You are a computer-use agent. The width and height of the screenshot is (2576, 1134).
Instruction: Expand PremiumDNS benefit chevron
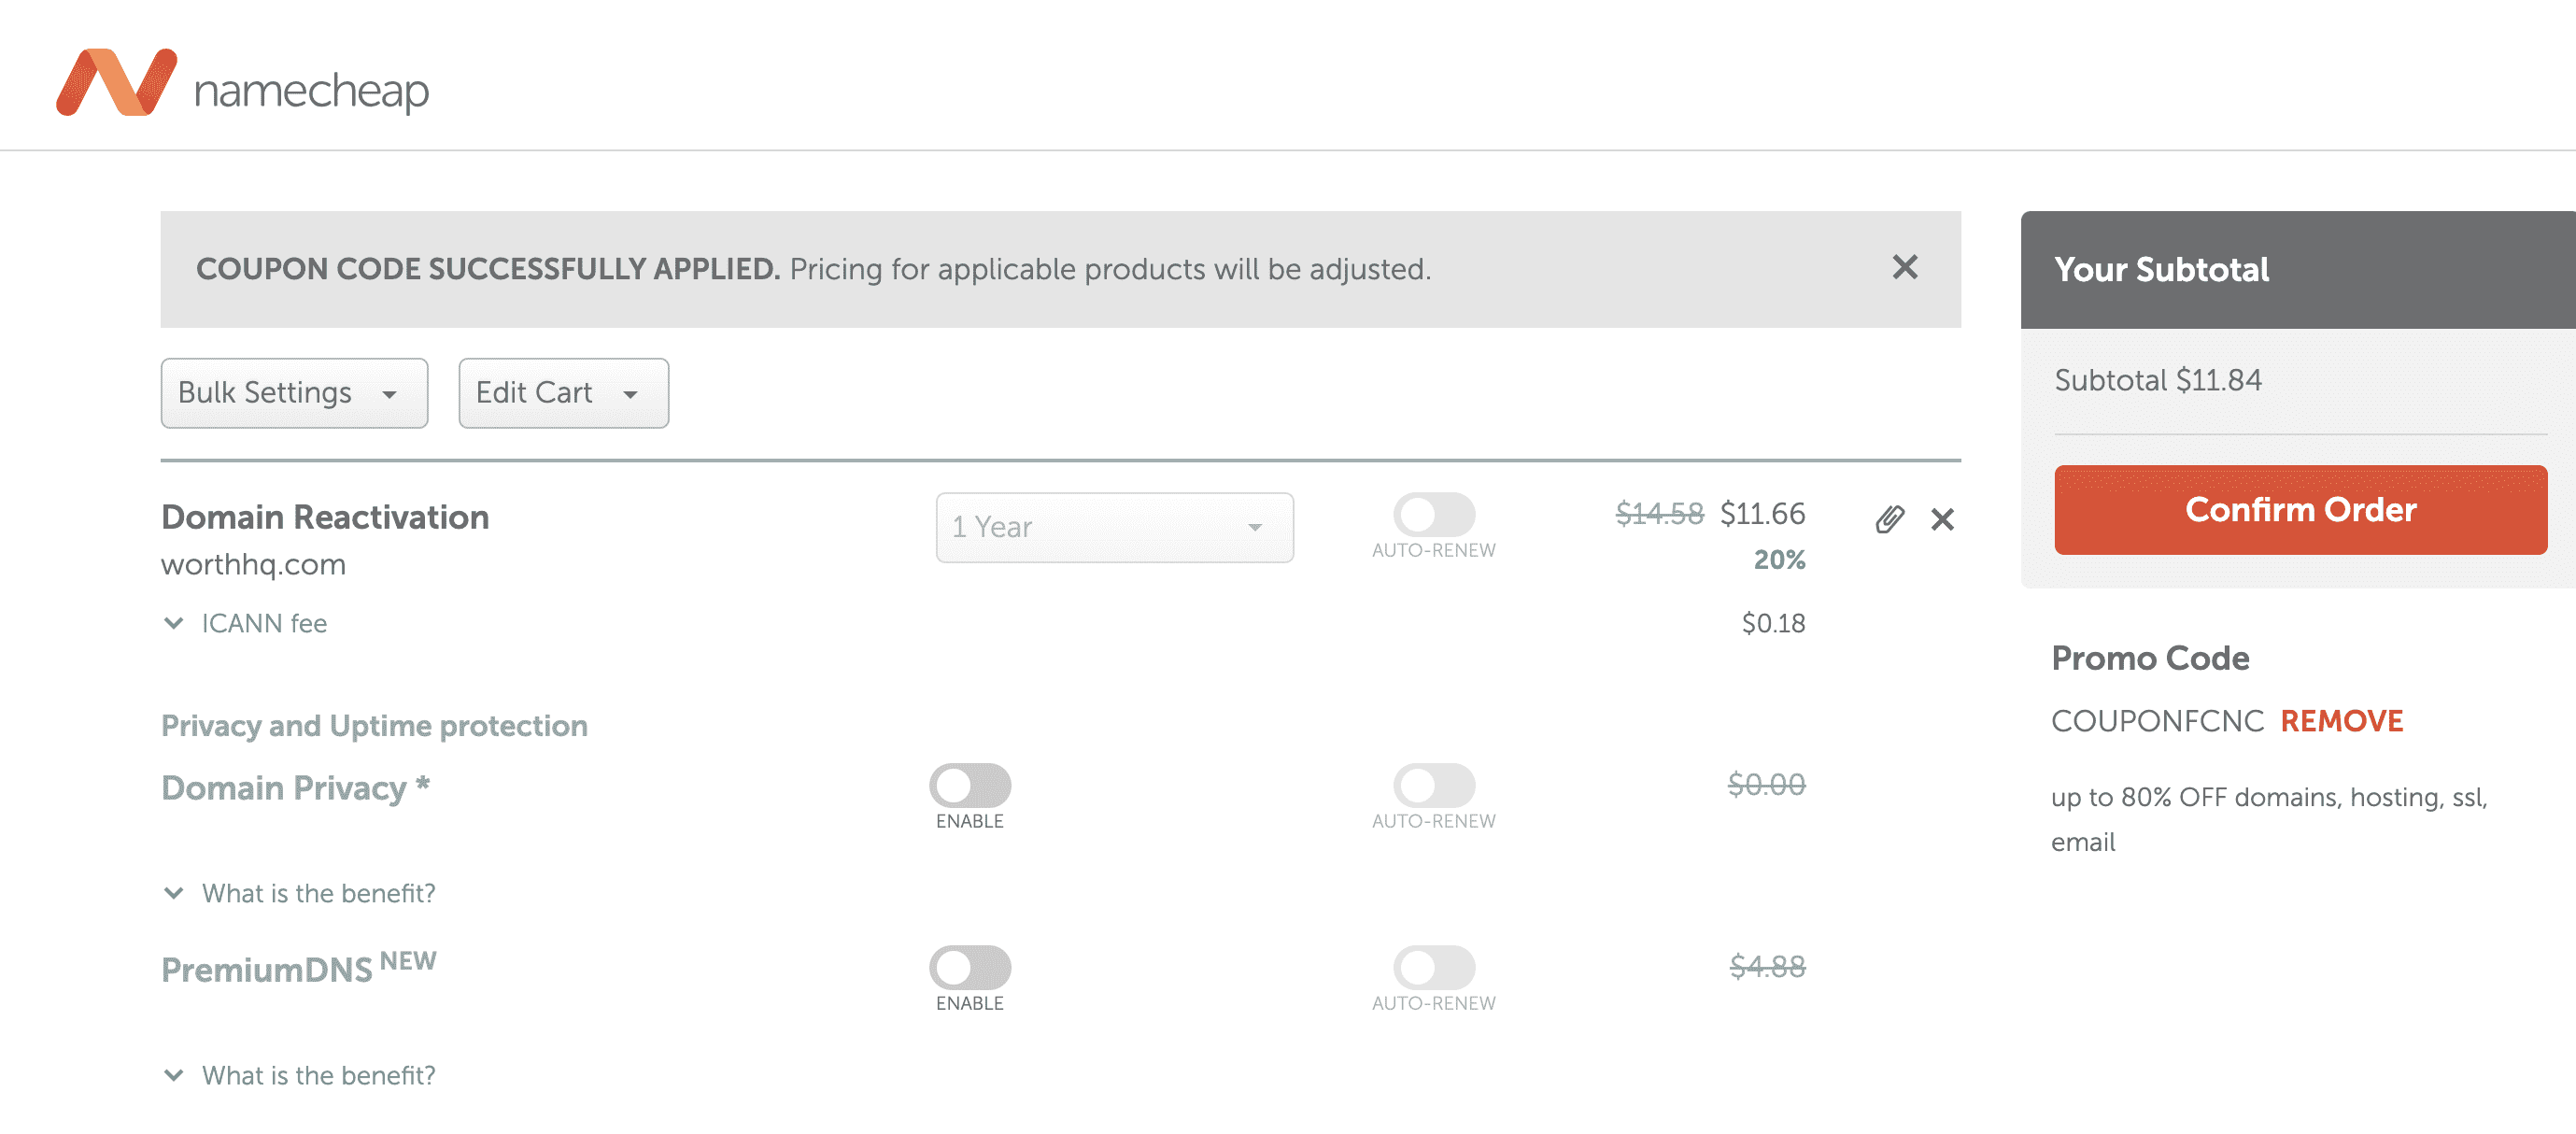click(x=174, y=1075)
